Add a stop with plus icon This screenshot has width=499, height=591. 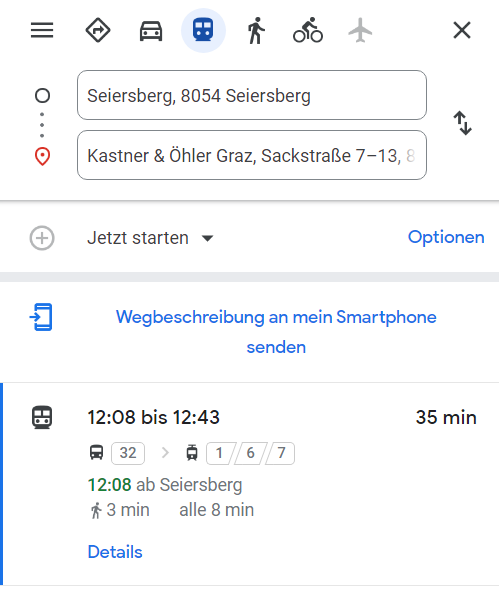[x=42, y=238]
